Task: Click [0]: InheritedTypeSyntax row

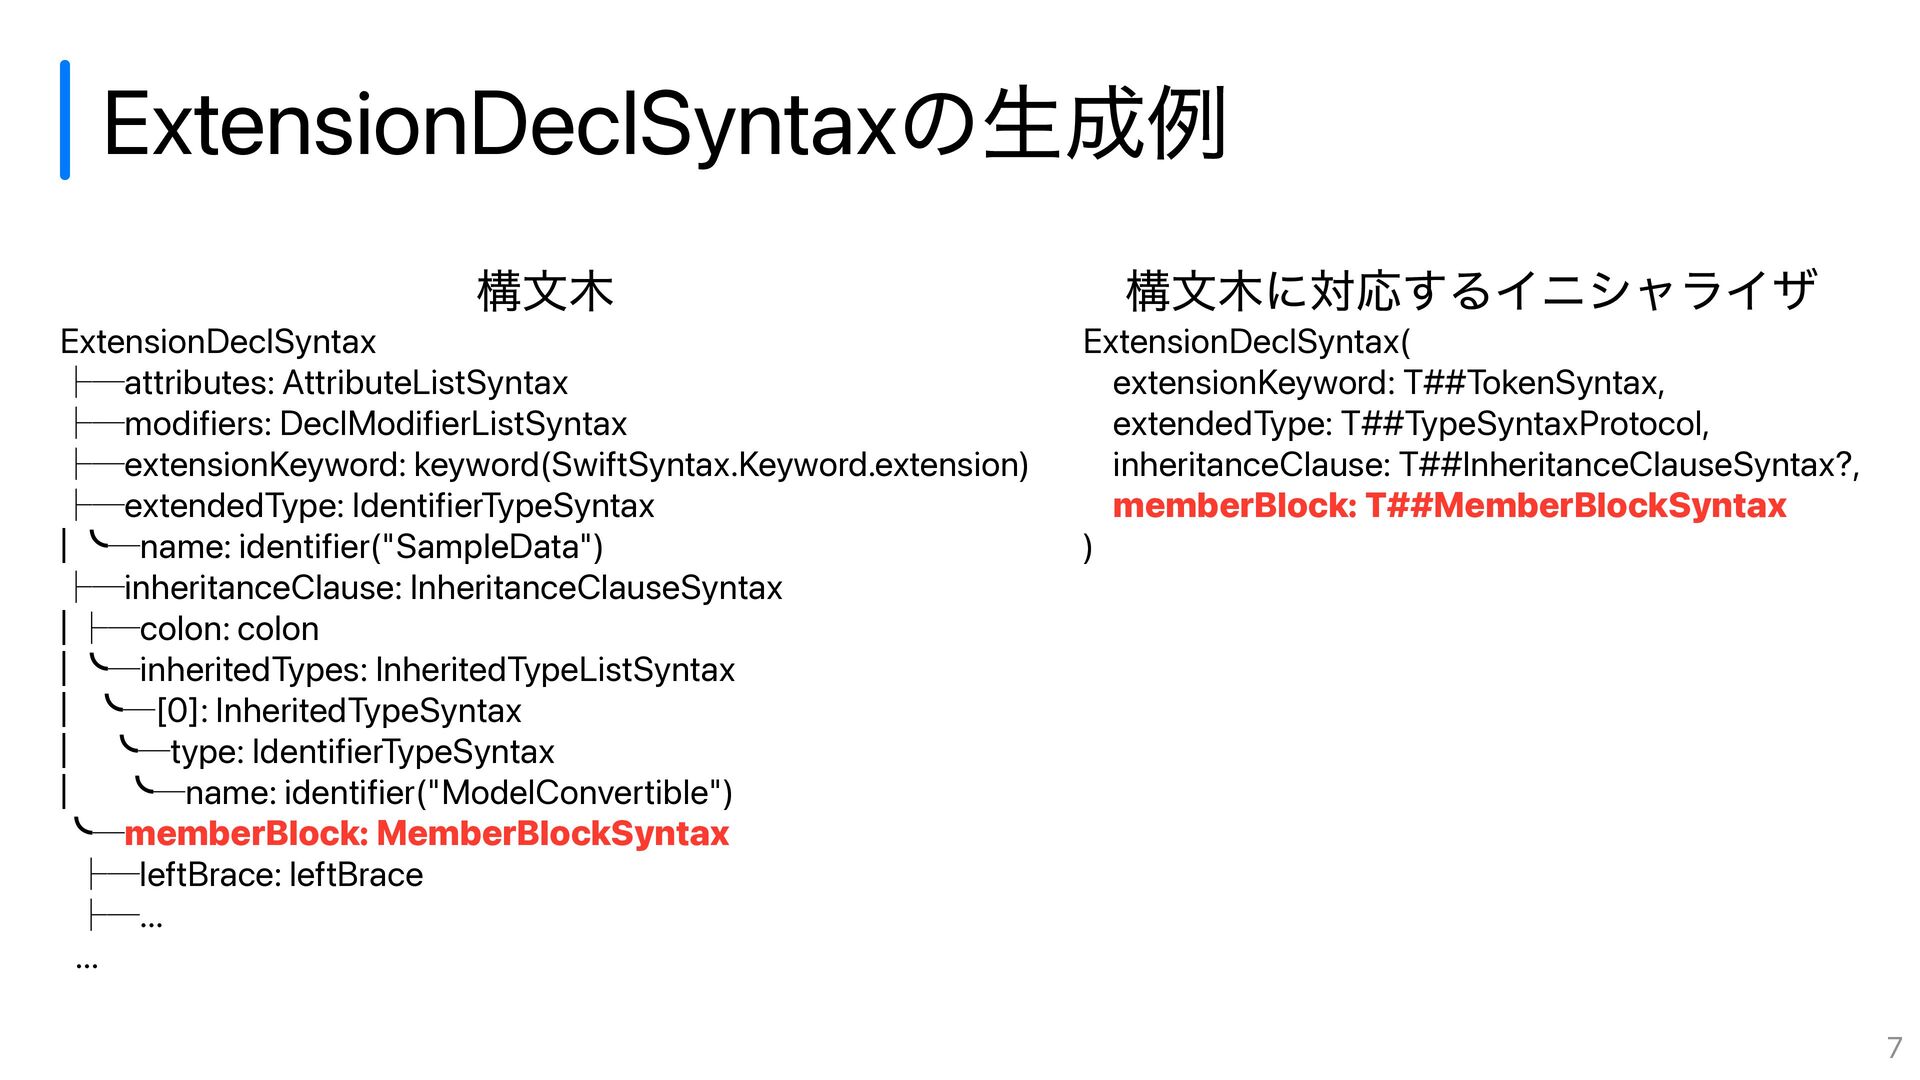Action: [x=339, y=711]
